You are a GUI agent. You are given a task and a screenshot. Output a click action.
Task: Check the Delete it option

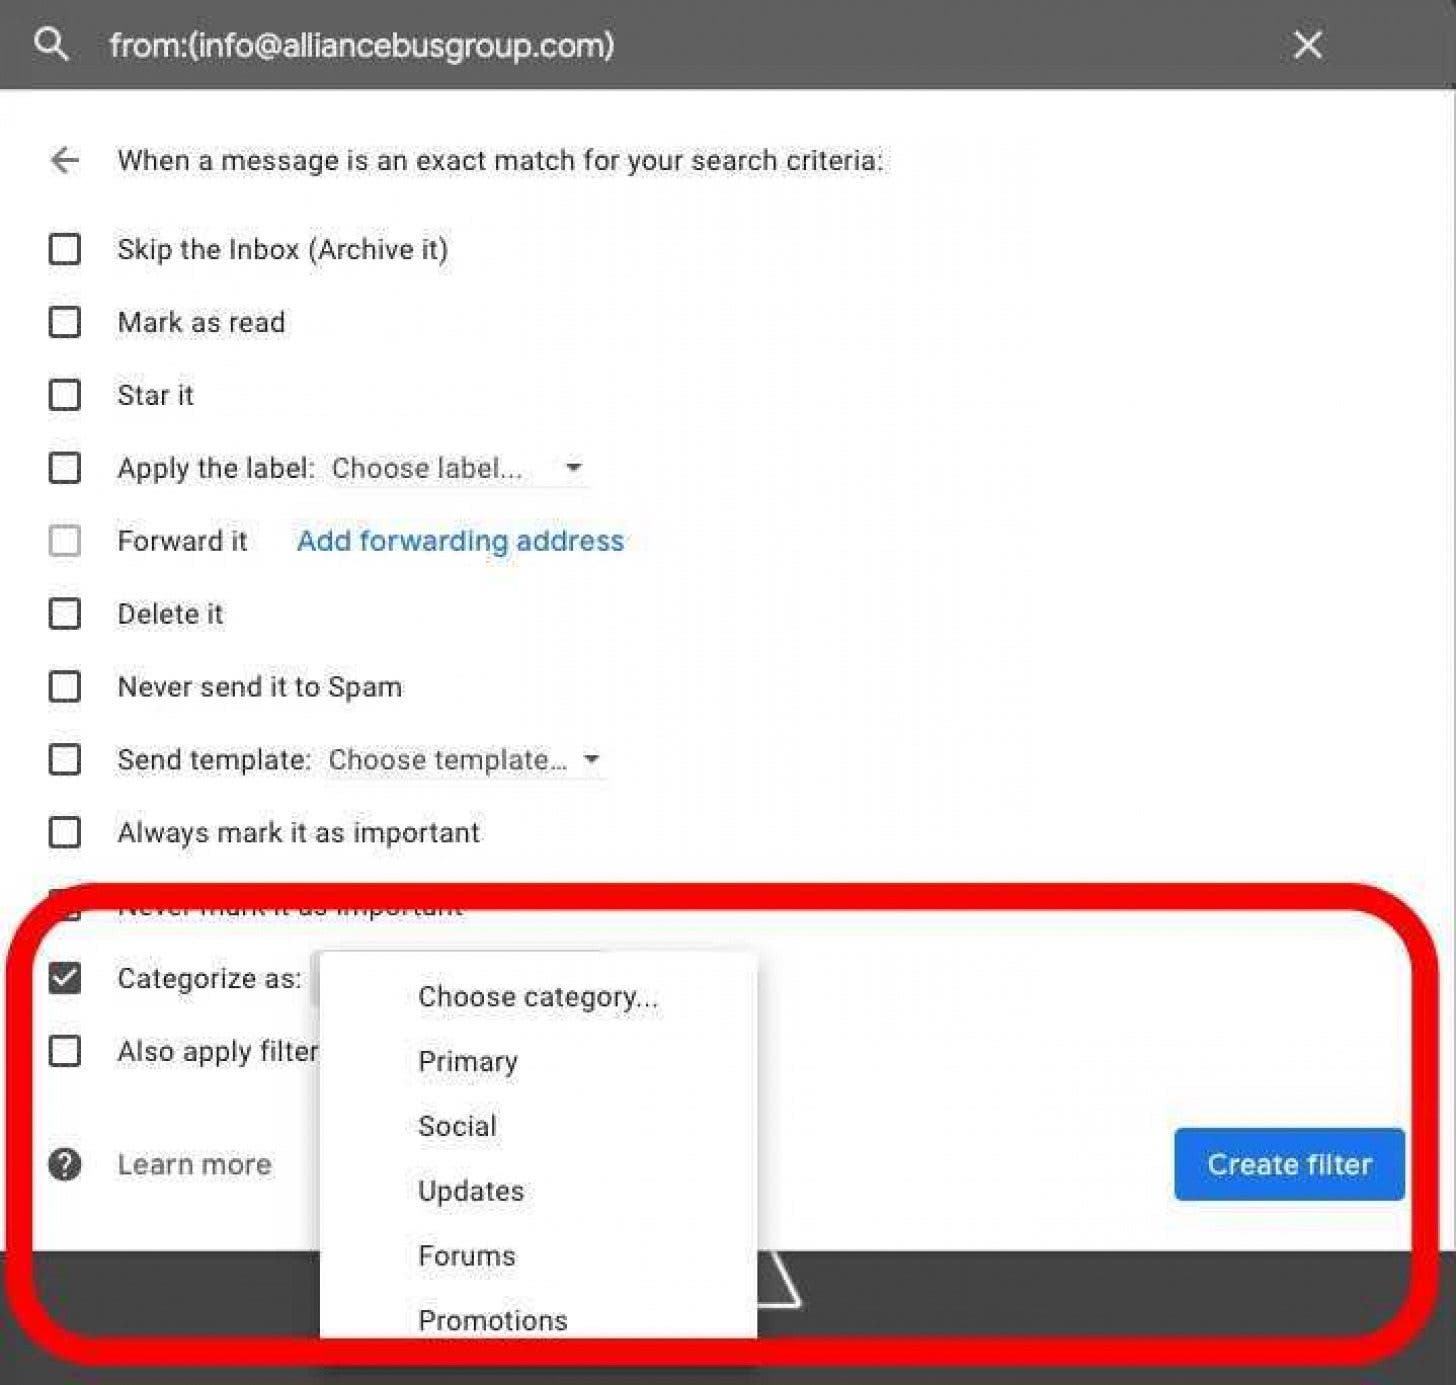tap(64, 614)
